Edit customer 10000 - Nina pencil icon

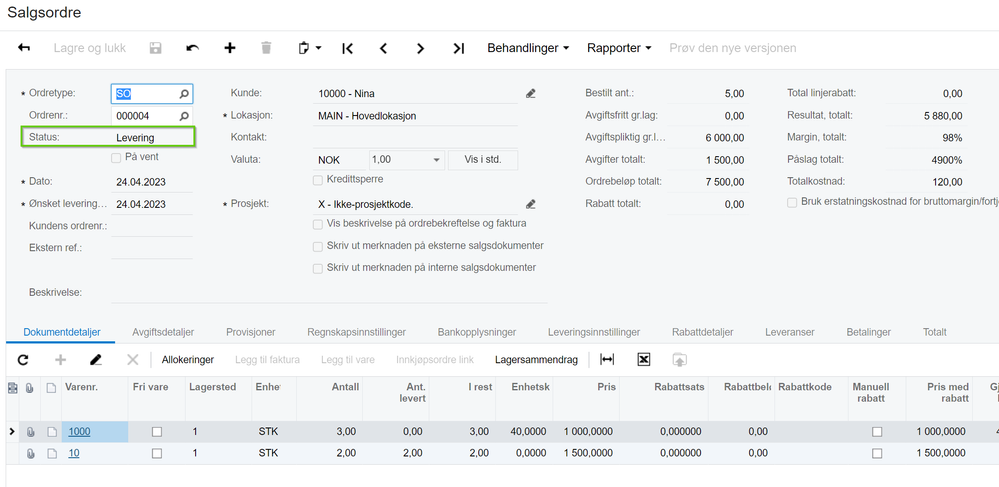tap(530, 94)
